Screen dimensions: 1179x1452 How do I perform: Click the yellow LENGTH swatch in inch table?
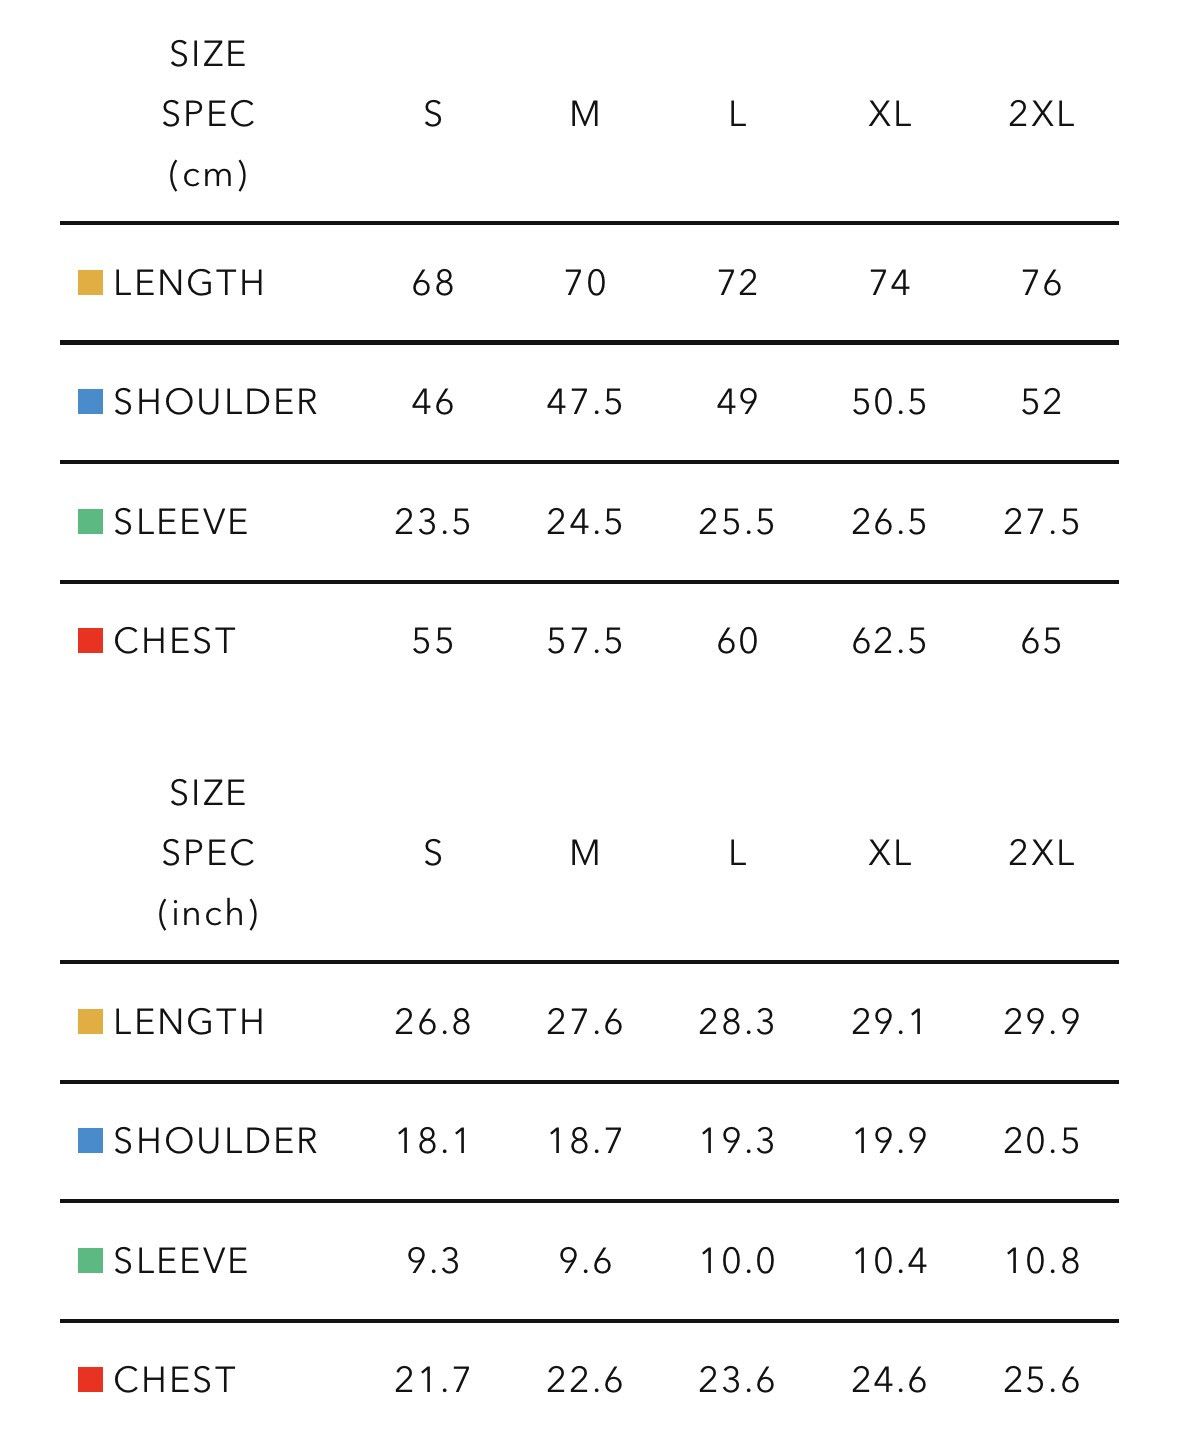(90, 1022)
